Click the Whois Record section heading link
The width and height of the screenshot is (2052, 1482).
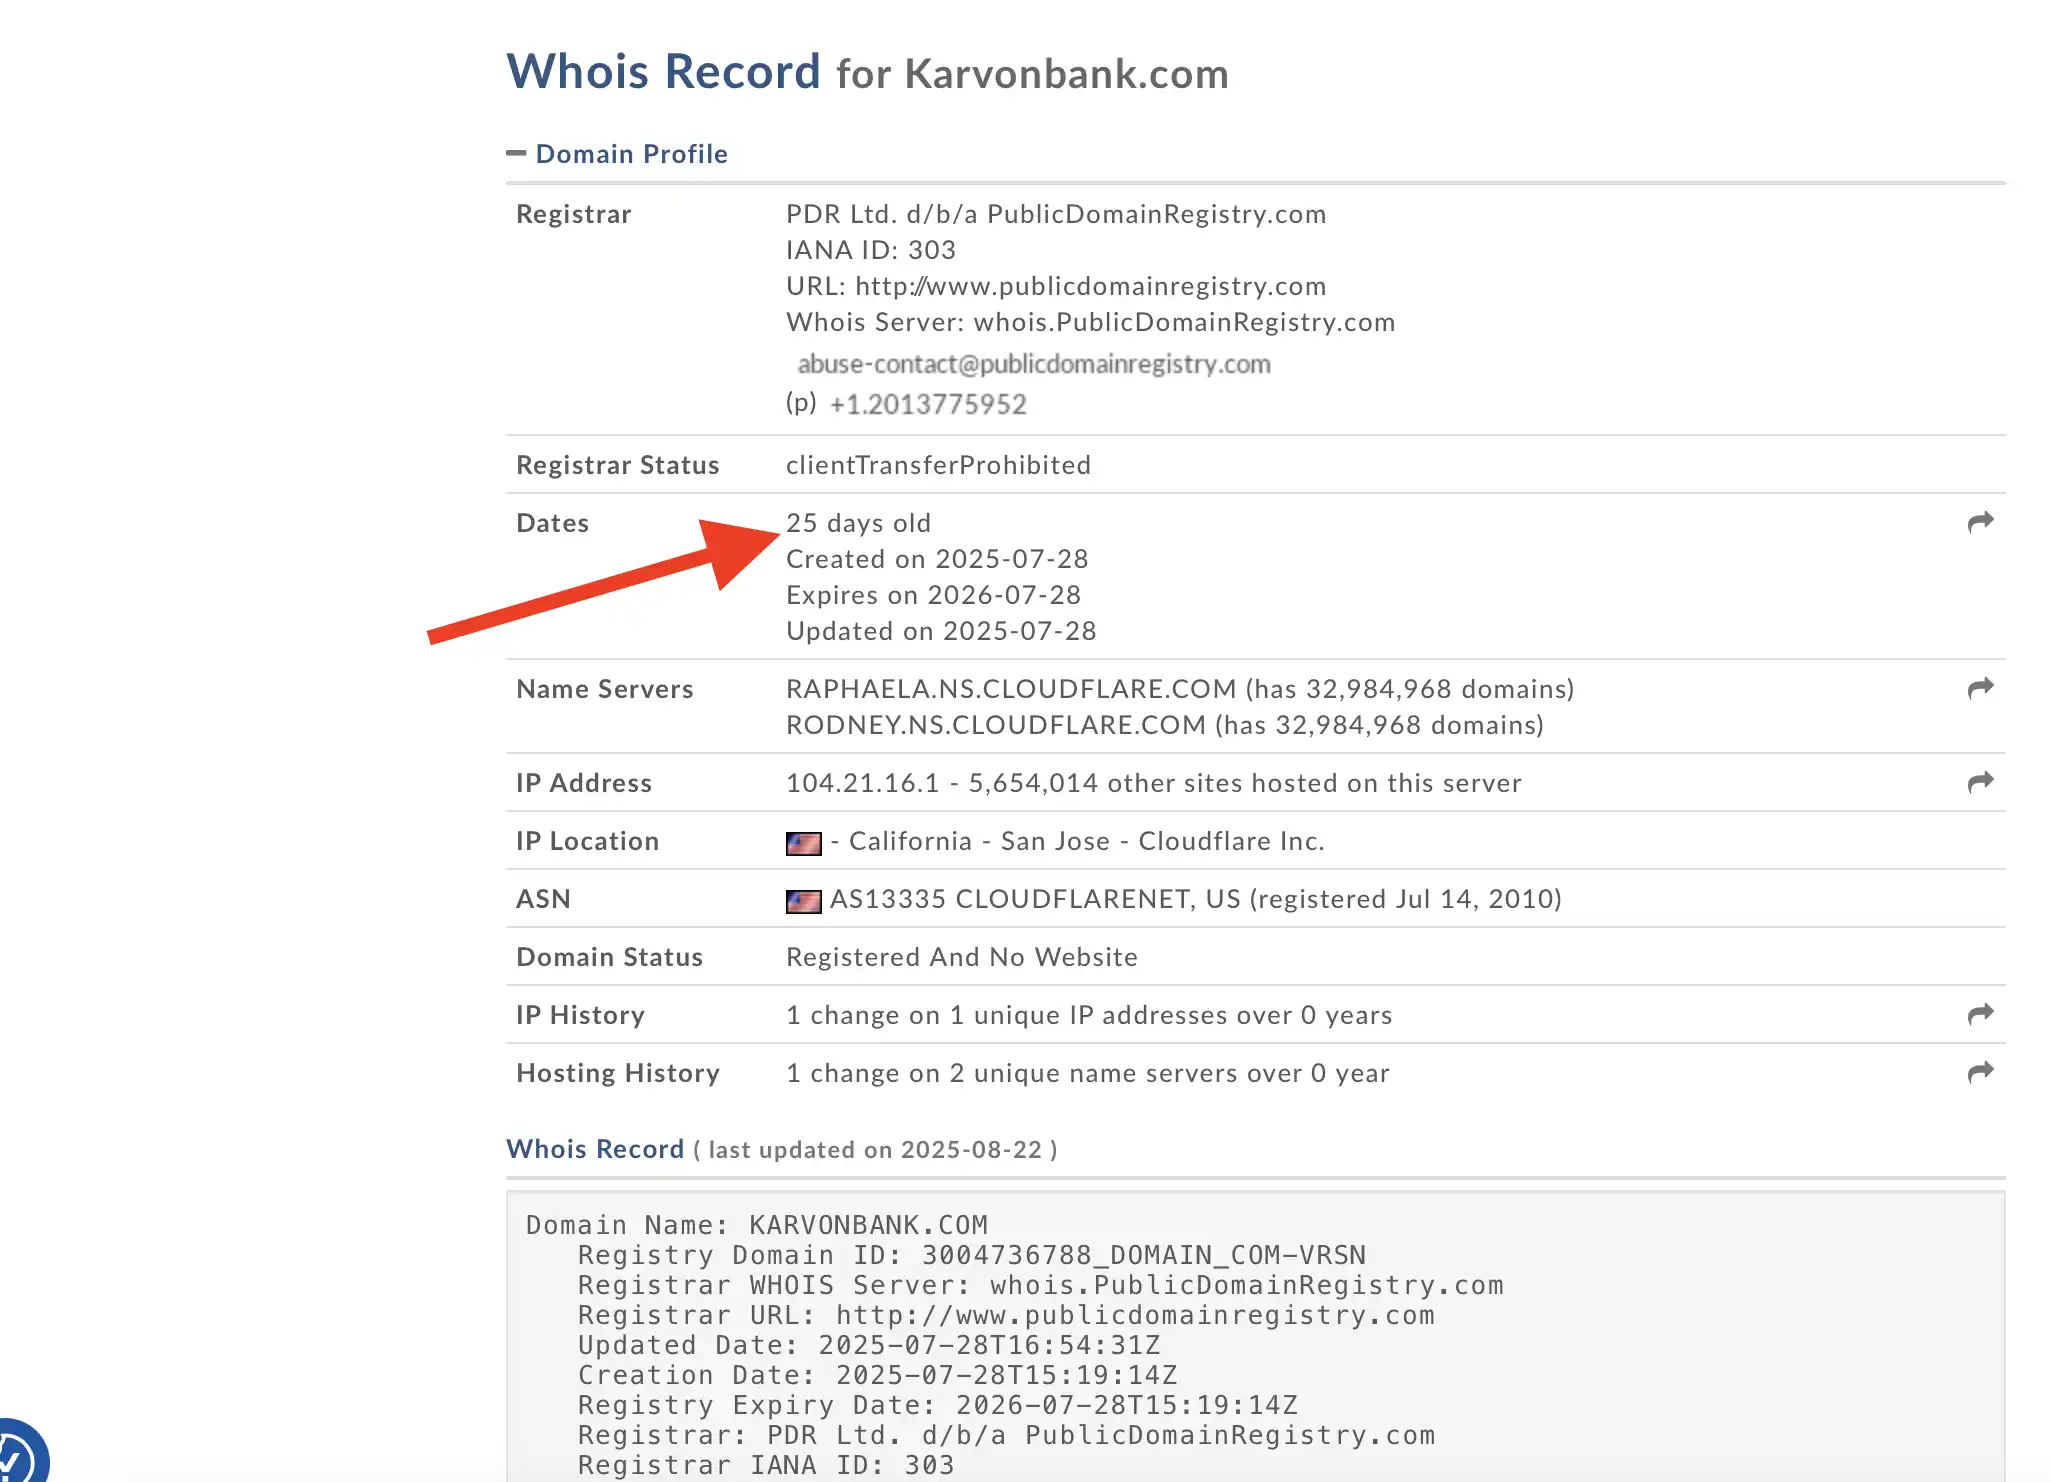tap(595, 1149)
